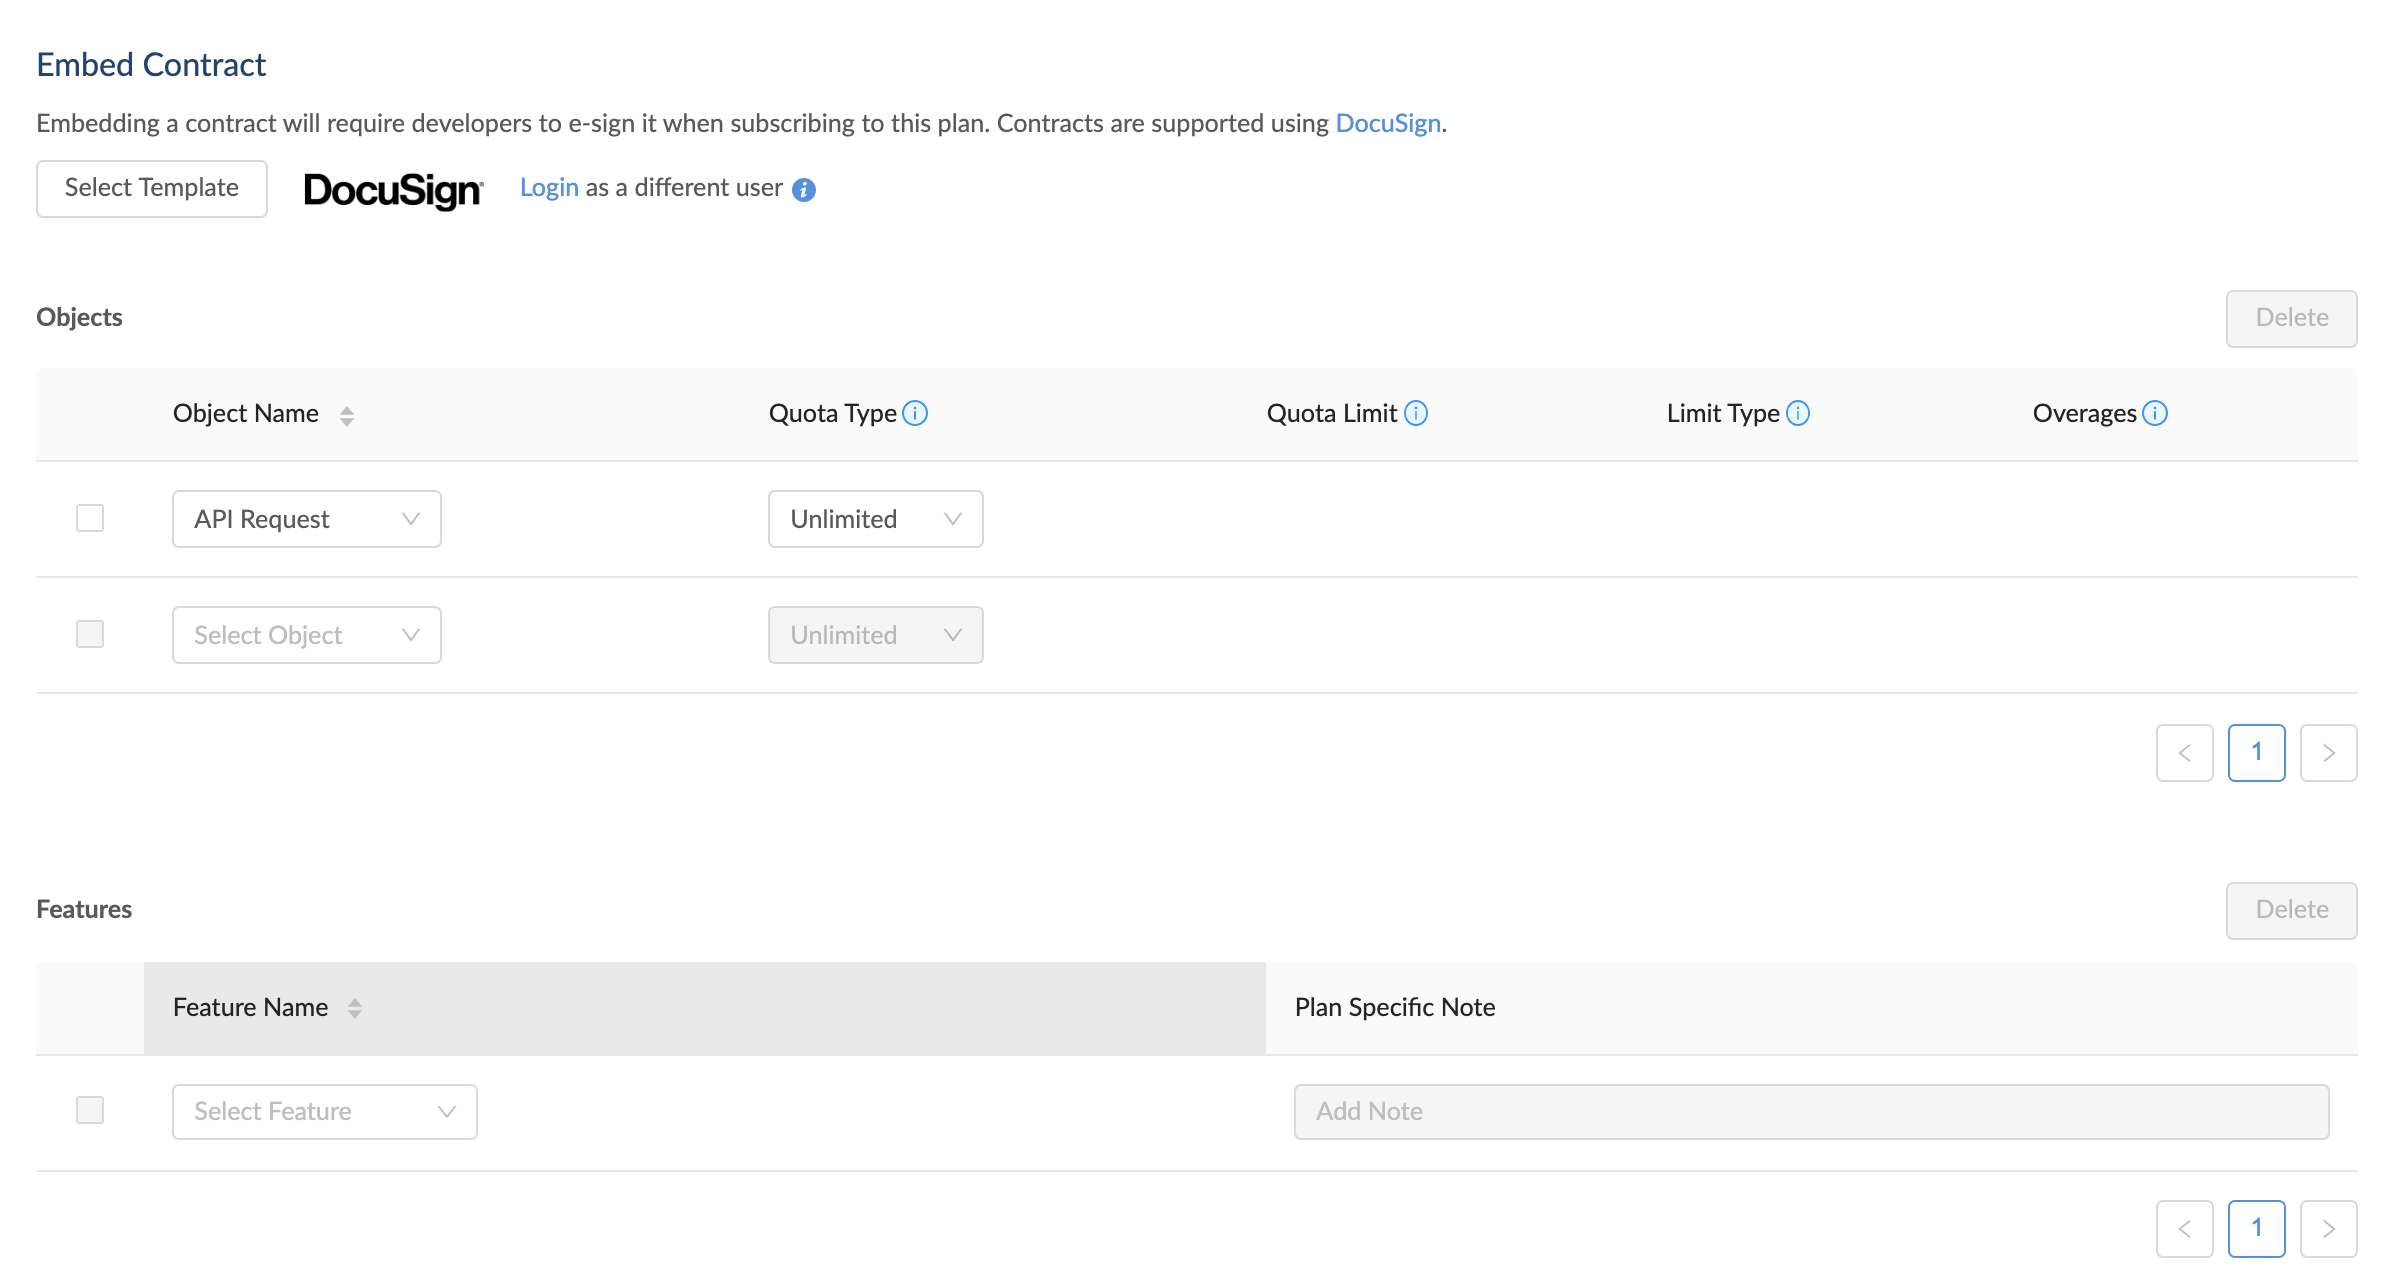Image resolution: width=2388 pixels, height=1284 pixels.
Task: Check the API Request row checkbox
Action: tap(90, 518)
